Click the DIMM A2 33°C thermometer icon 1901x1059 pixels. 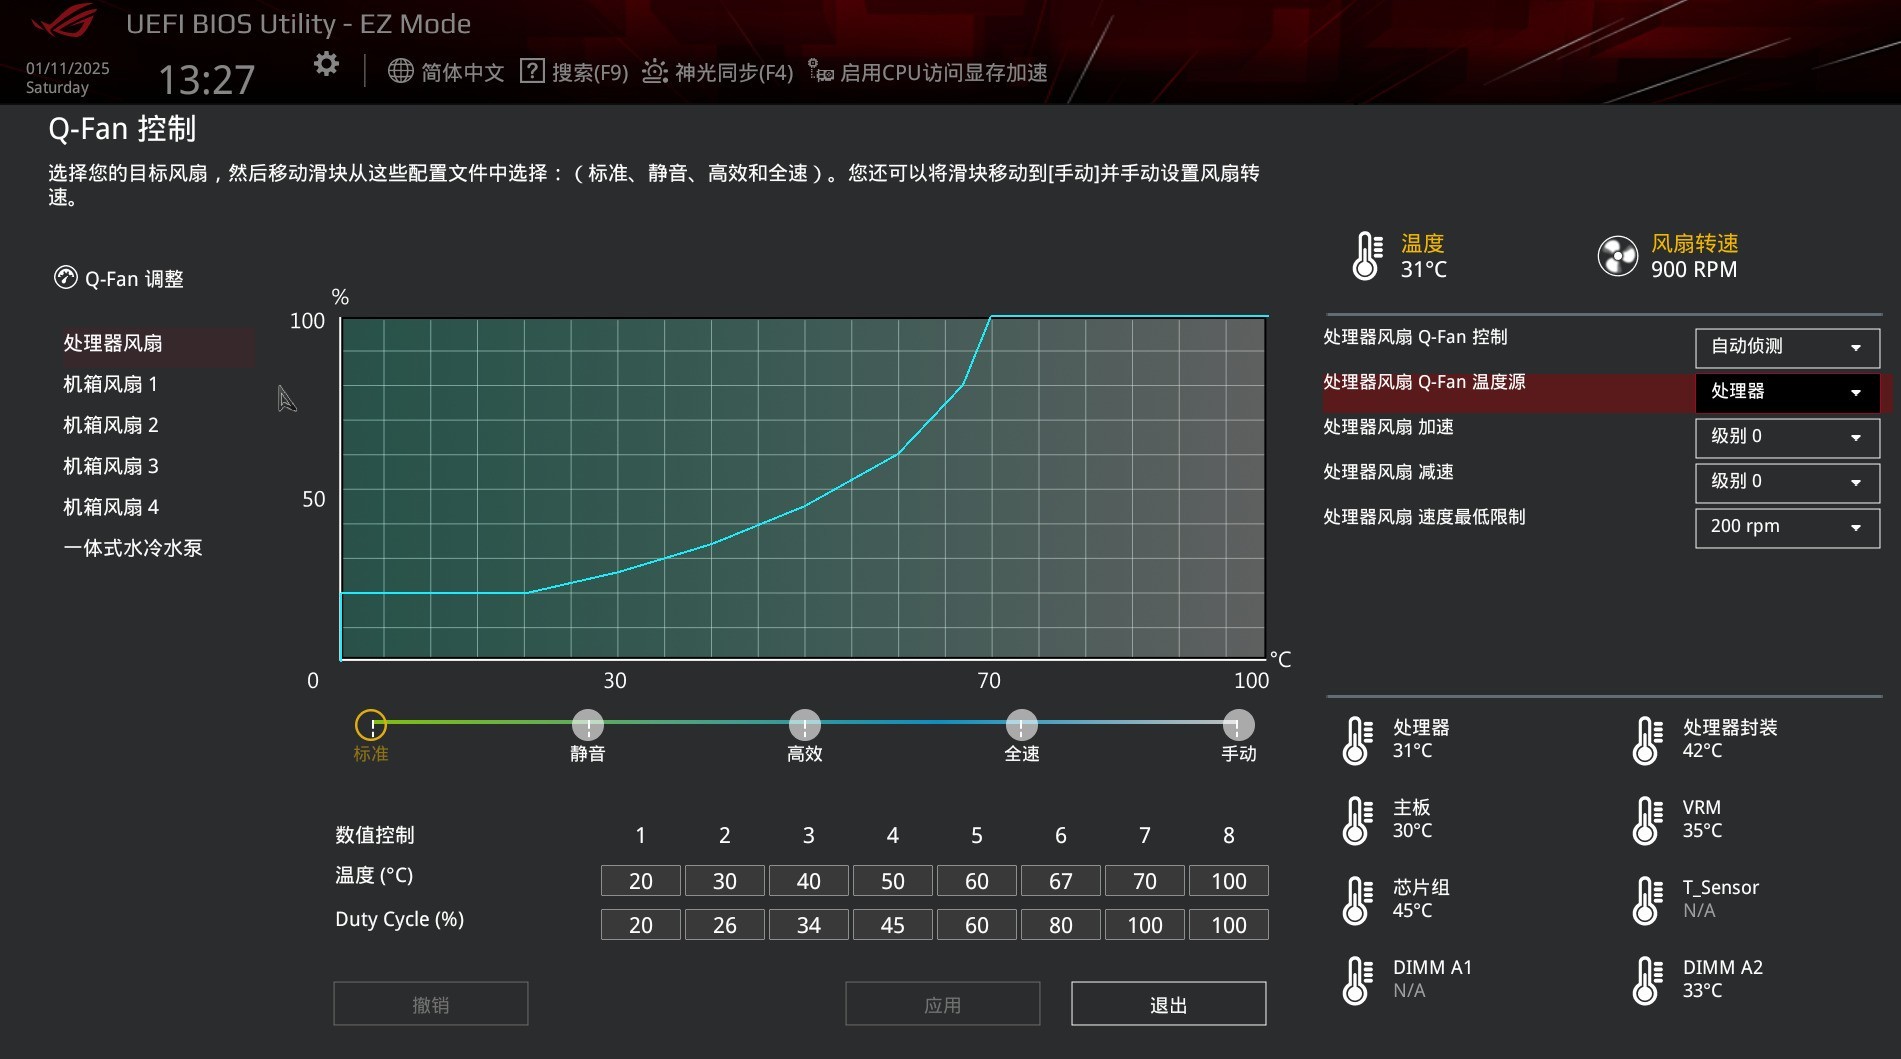point(1647,980)
